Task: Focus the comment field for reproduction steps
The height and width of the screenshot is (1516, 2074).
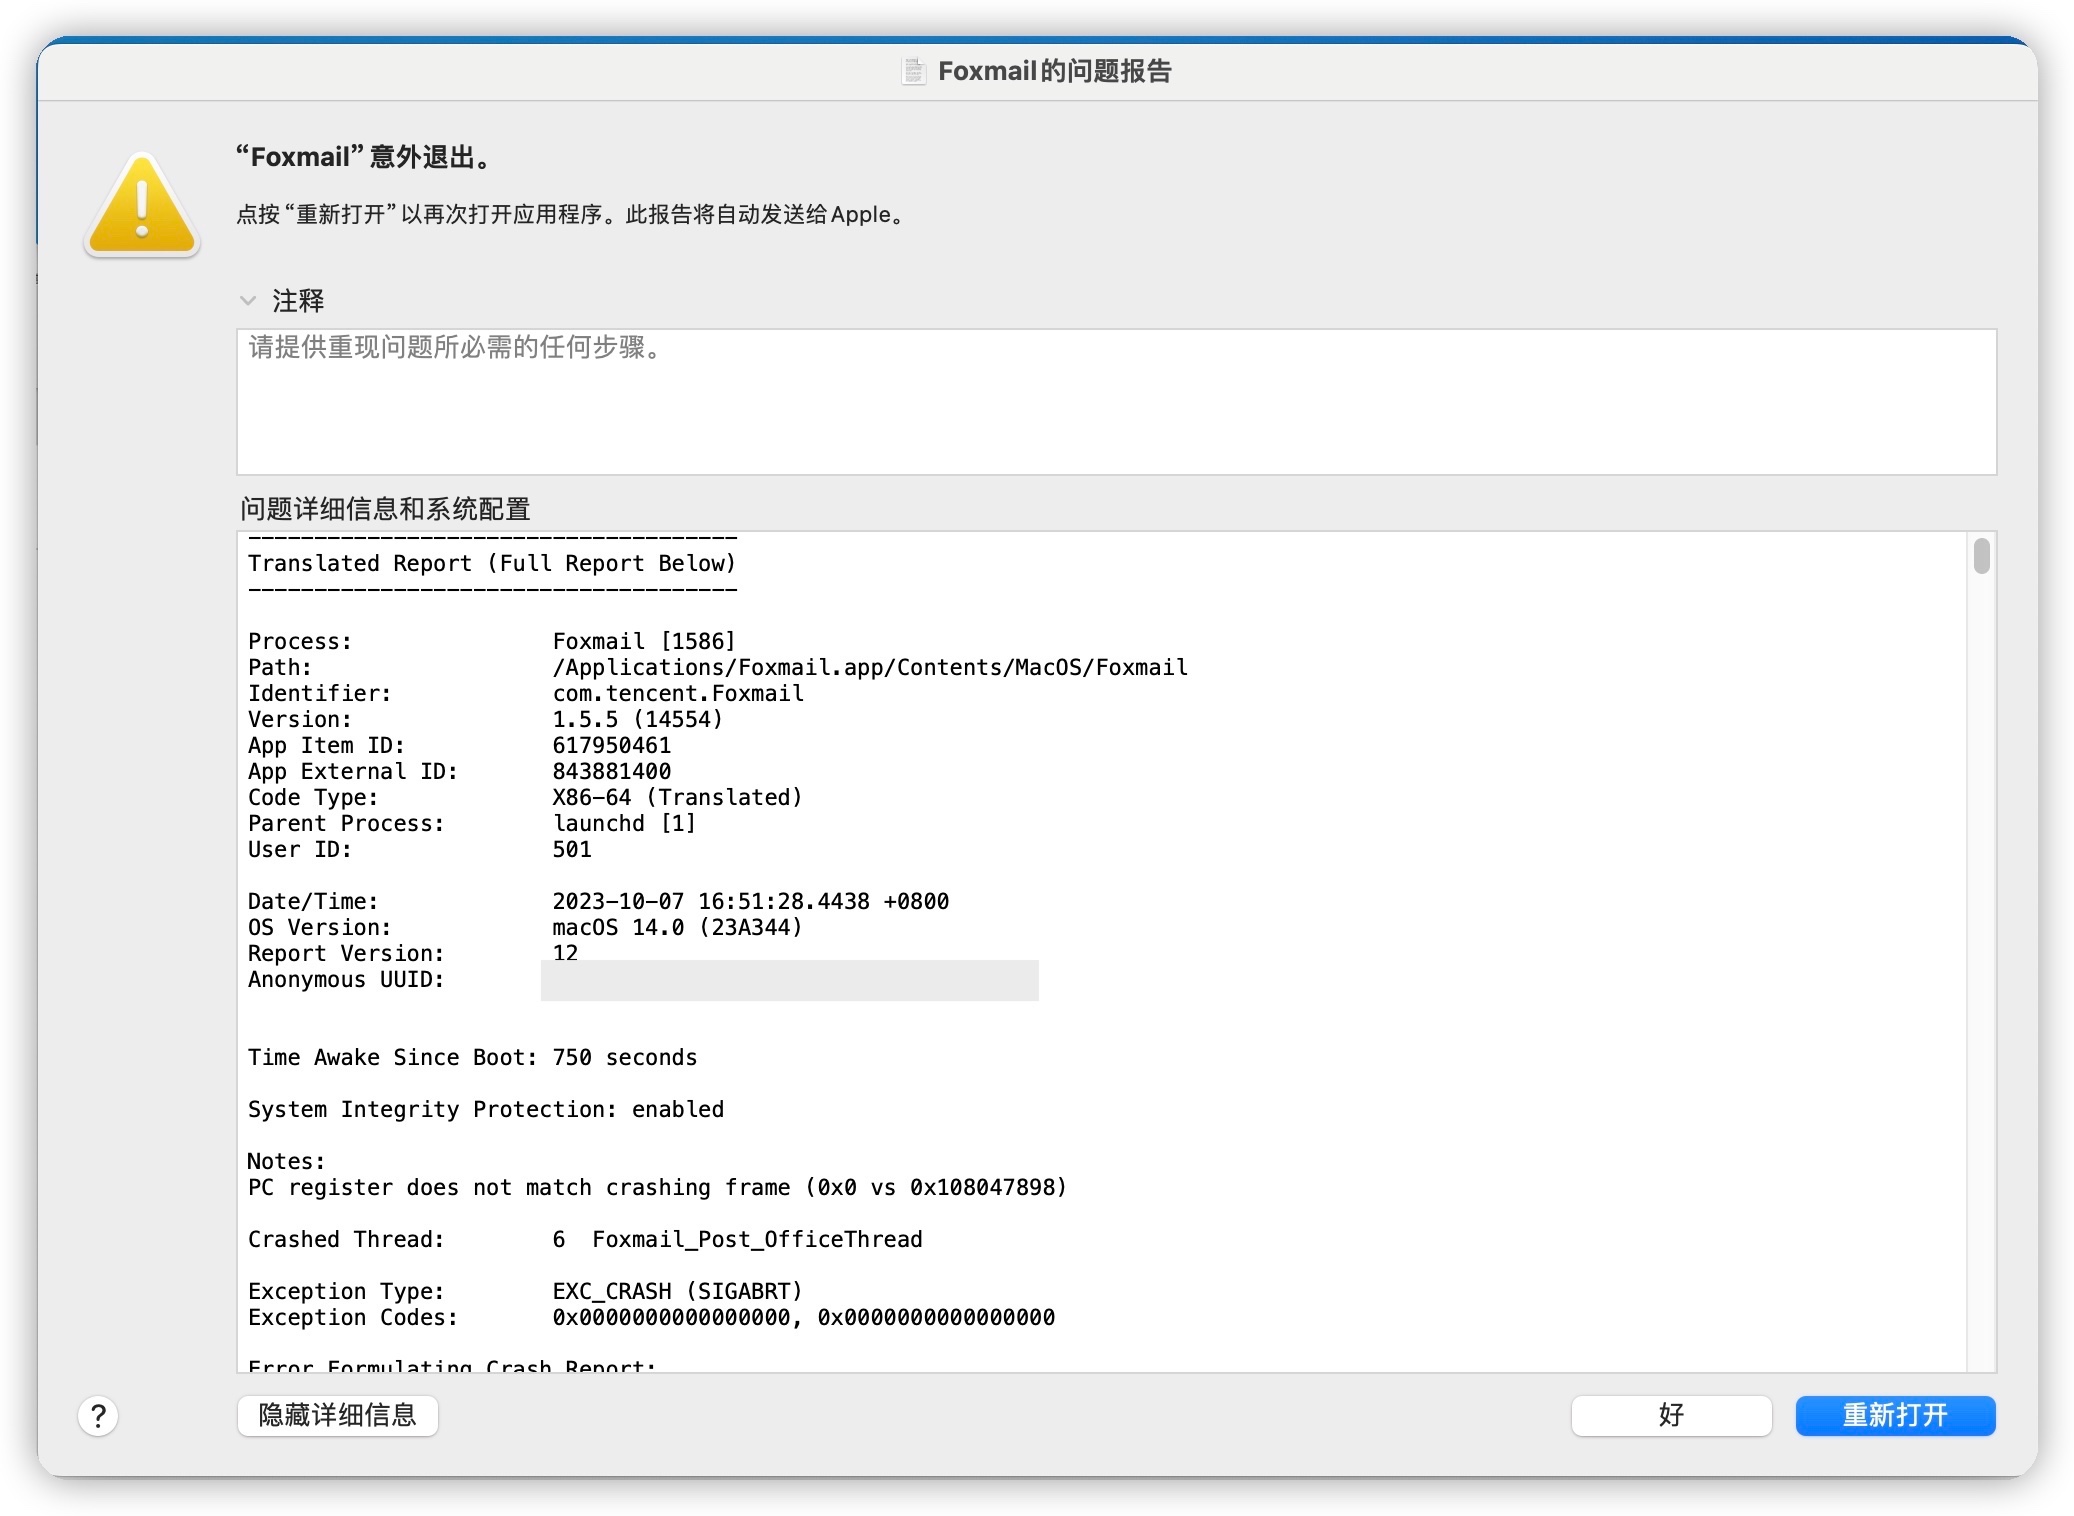Action: point(1115,402)
